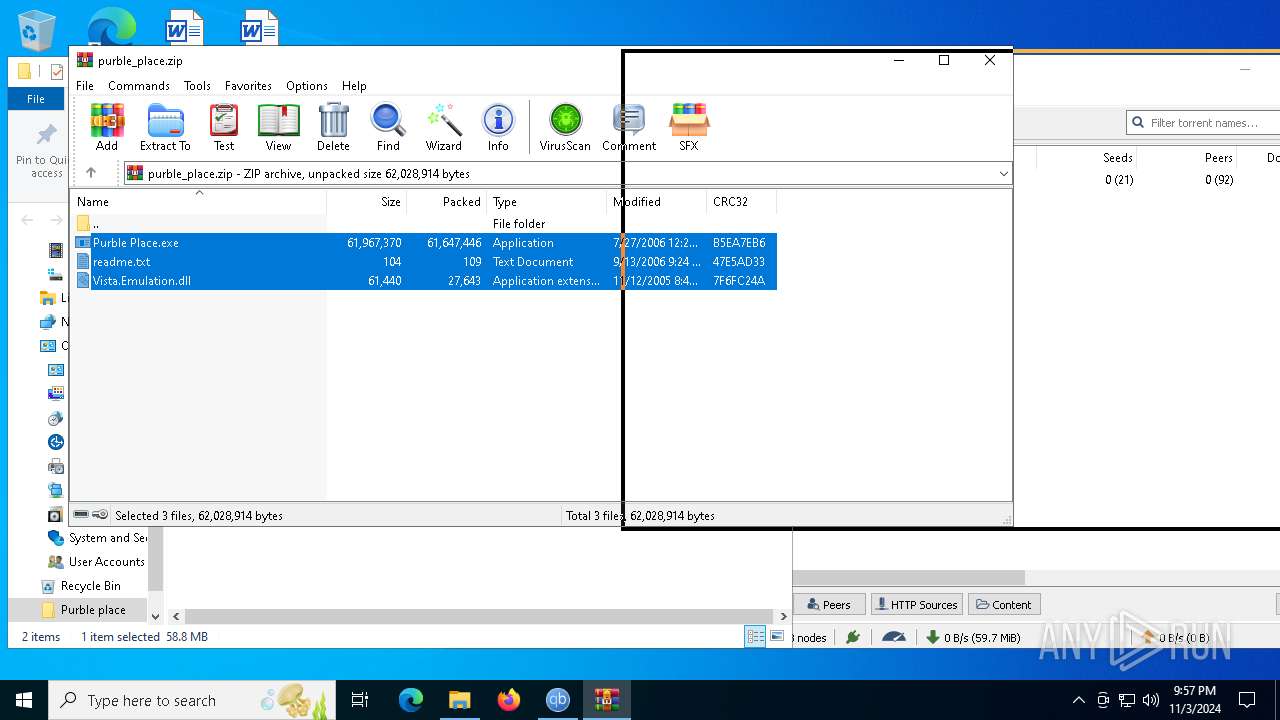Image resolution: width=1280 pixels, height=720 pixels.
Task: Click the View file icon
Action: pyautogui.click(x=278, y=127)
